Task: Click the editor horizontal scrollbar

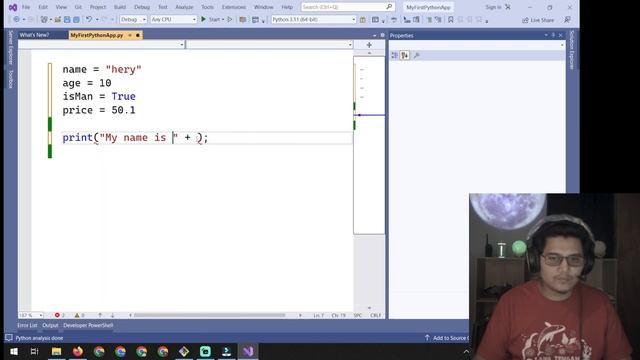Action: (209, 315)
